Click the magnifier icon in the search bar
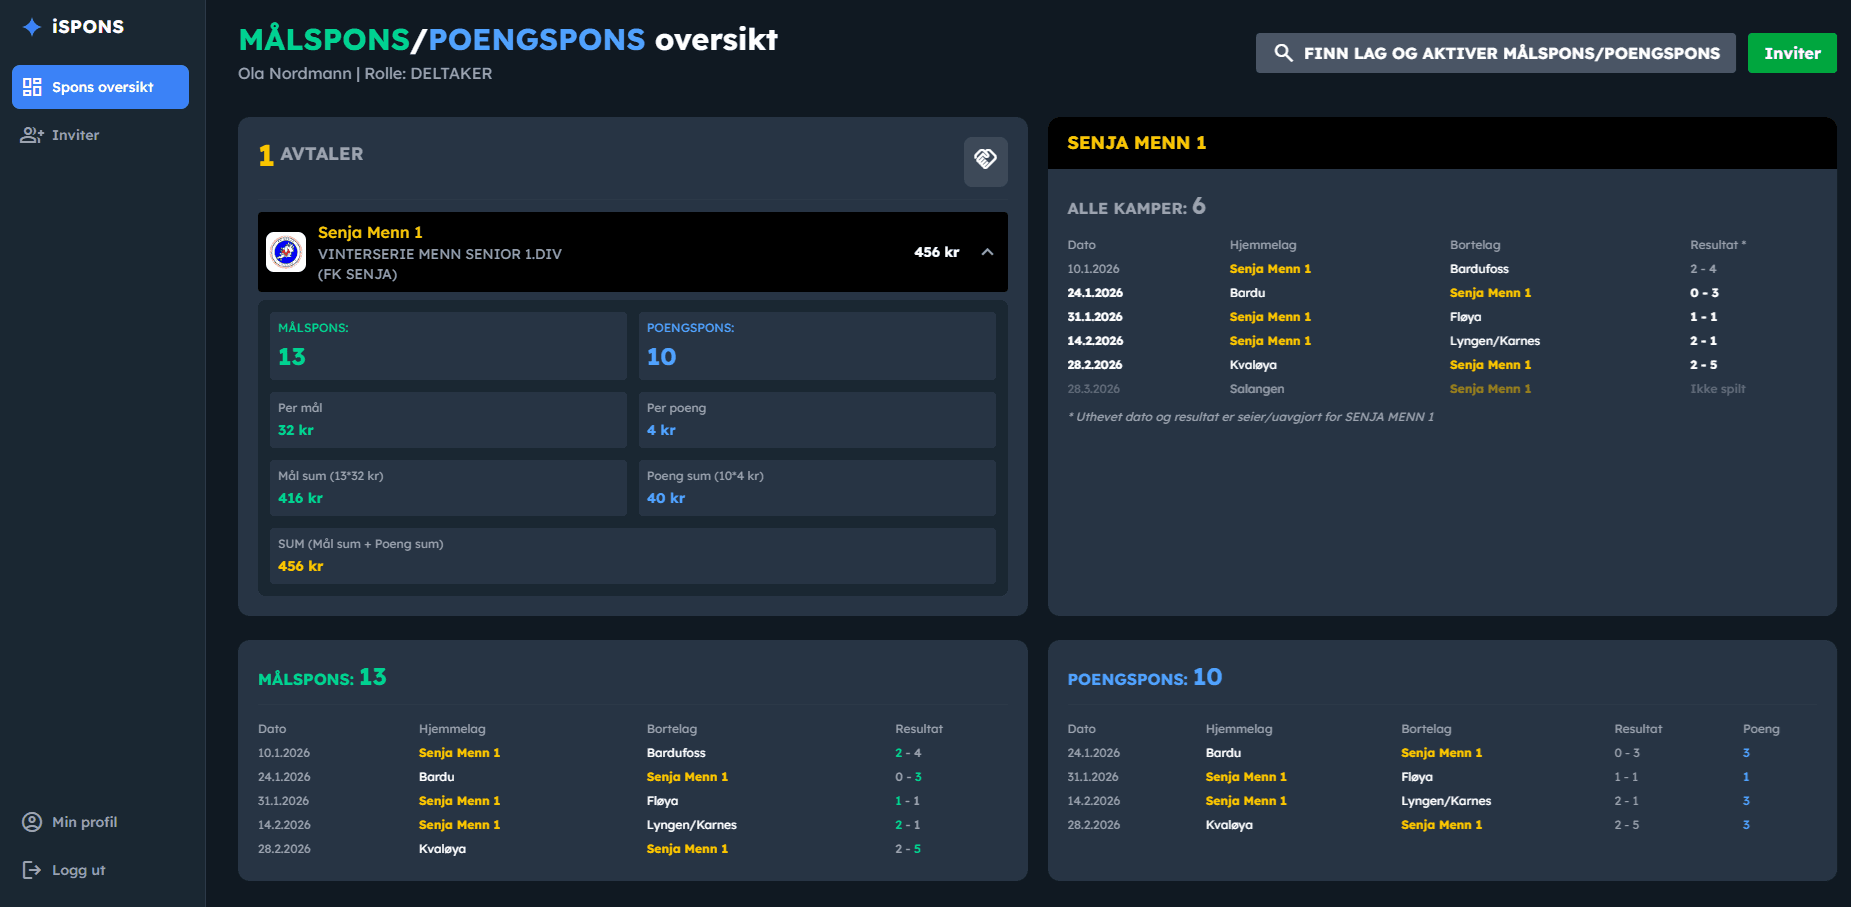The height and width of the screenshot is (907, 1851). pyautogui.click(x=1284, y=53)
